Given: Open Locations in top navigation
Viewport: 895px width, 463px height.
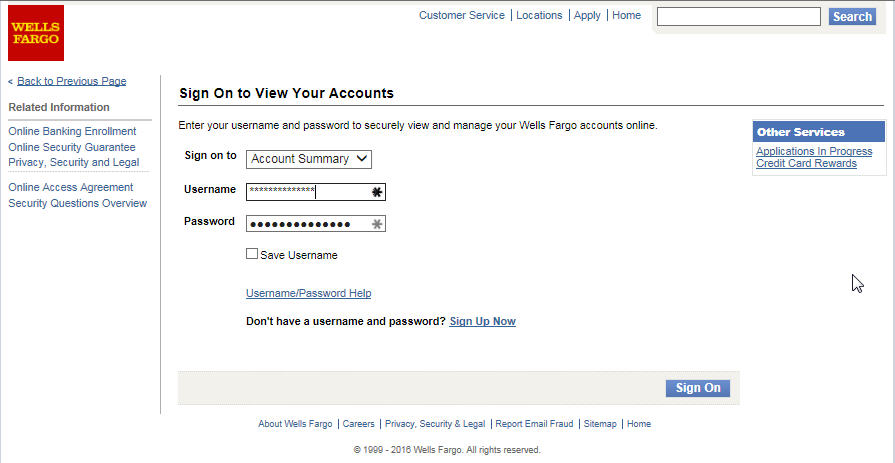Looking at the screenshot, I should (539, 15).
